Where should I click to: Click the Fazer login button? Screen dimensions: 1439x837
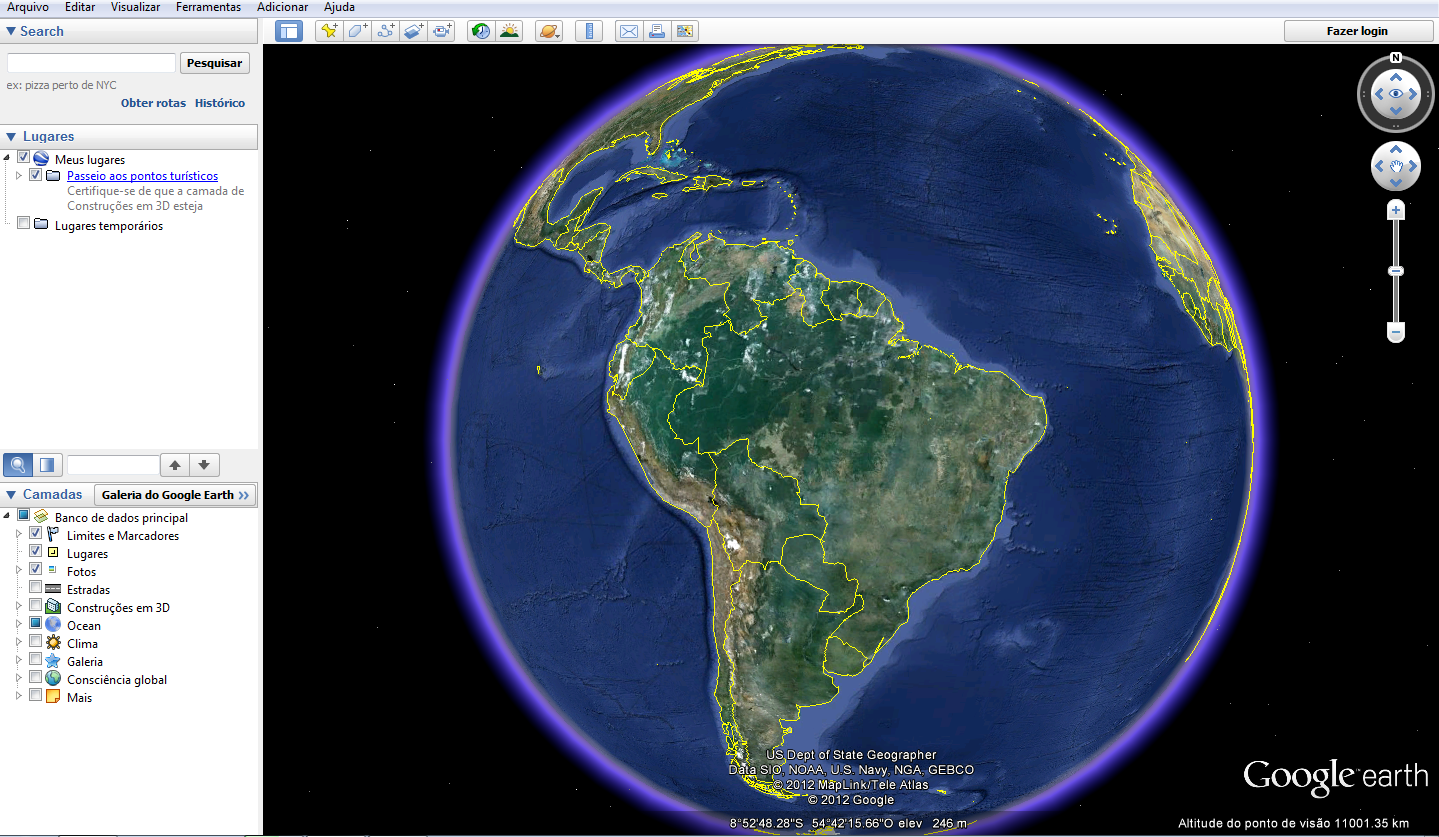click(x=1357, y=31)
